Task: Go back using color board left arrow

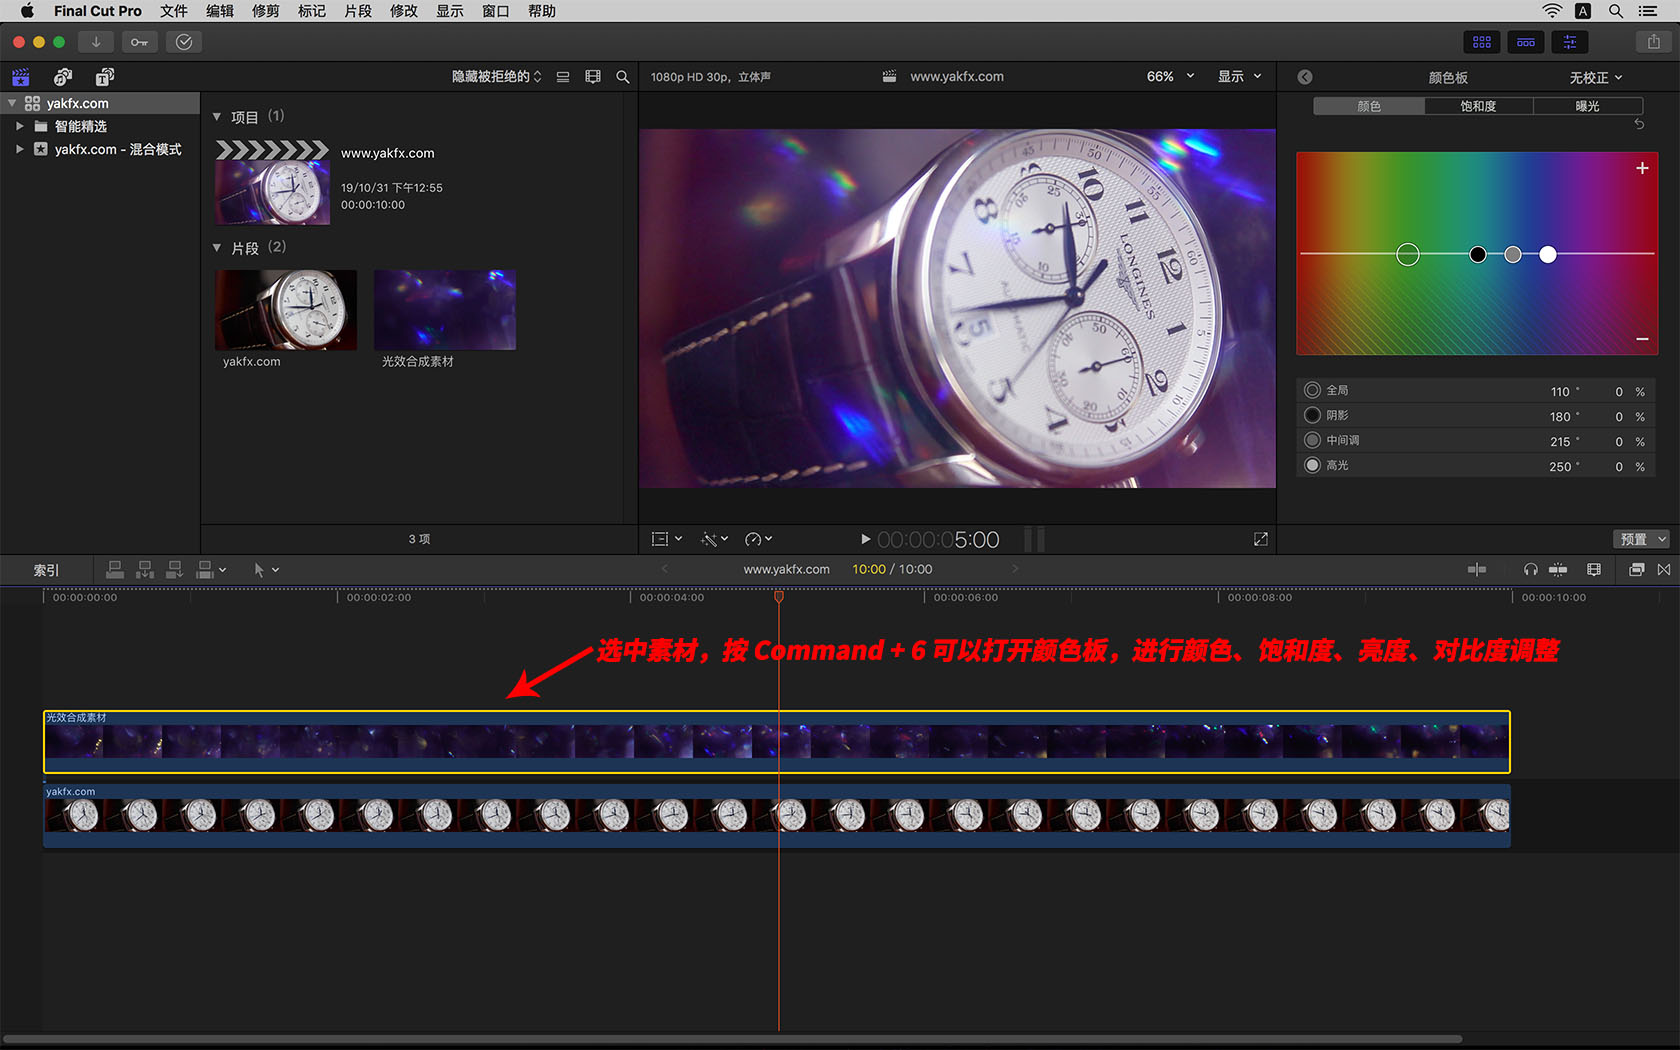Action: tap(1305, 77)
